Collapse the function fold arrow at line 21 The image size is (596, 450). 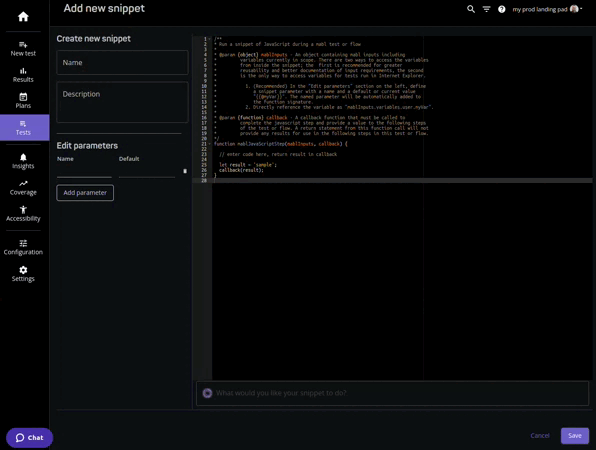[209, 144]
